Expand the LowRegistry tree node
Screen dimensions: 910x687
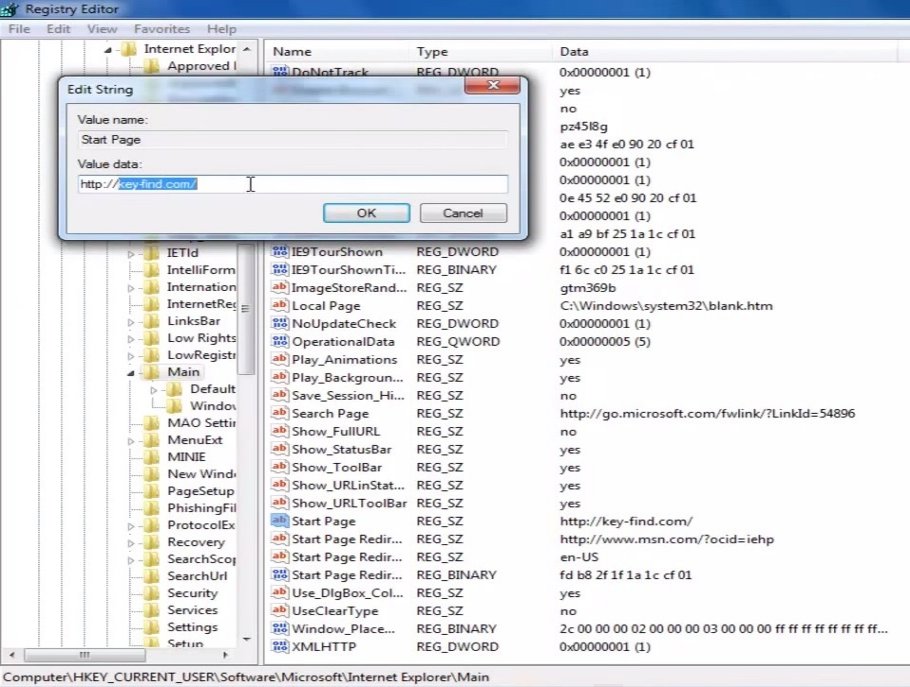131,356
